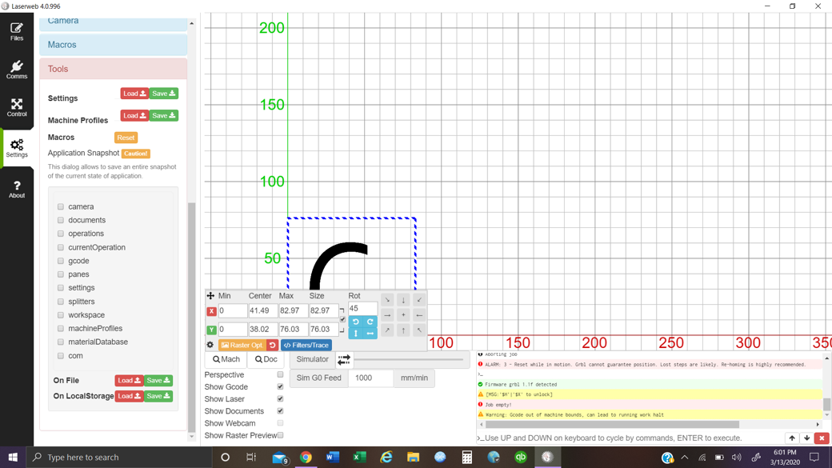The image size is (832, 468).
Task: Click the center plus alignment button
Action: tap(403, 315)
